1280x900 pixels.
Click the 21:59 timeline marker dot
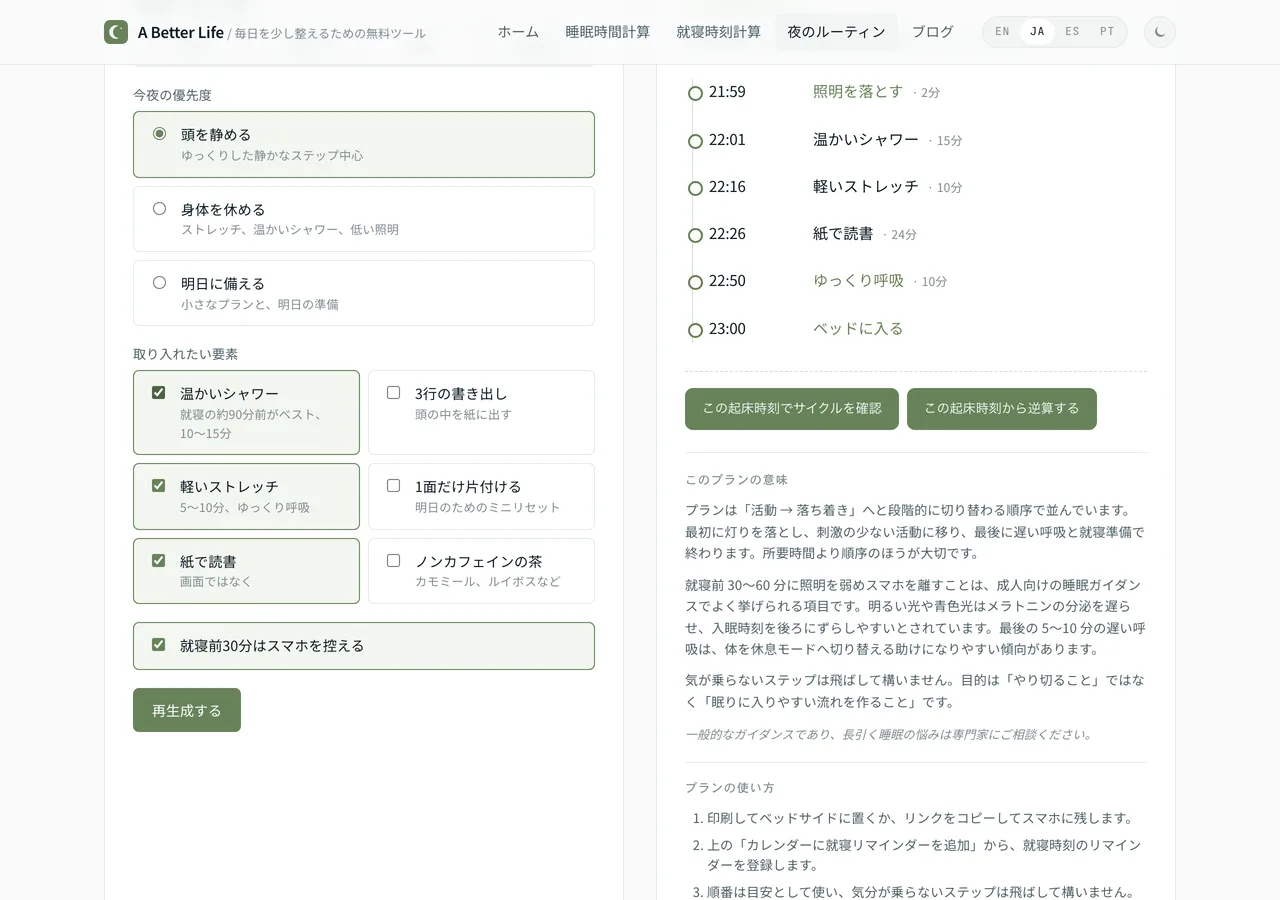pyautogui.click(x=695, y=93)
